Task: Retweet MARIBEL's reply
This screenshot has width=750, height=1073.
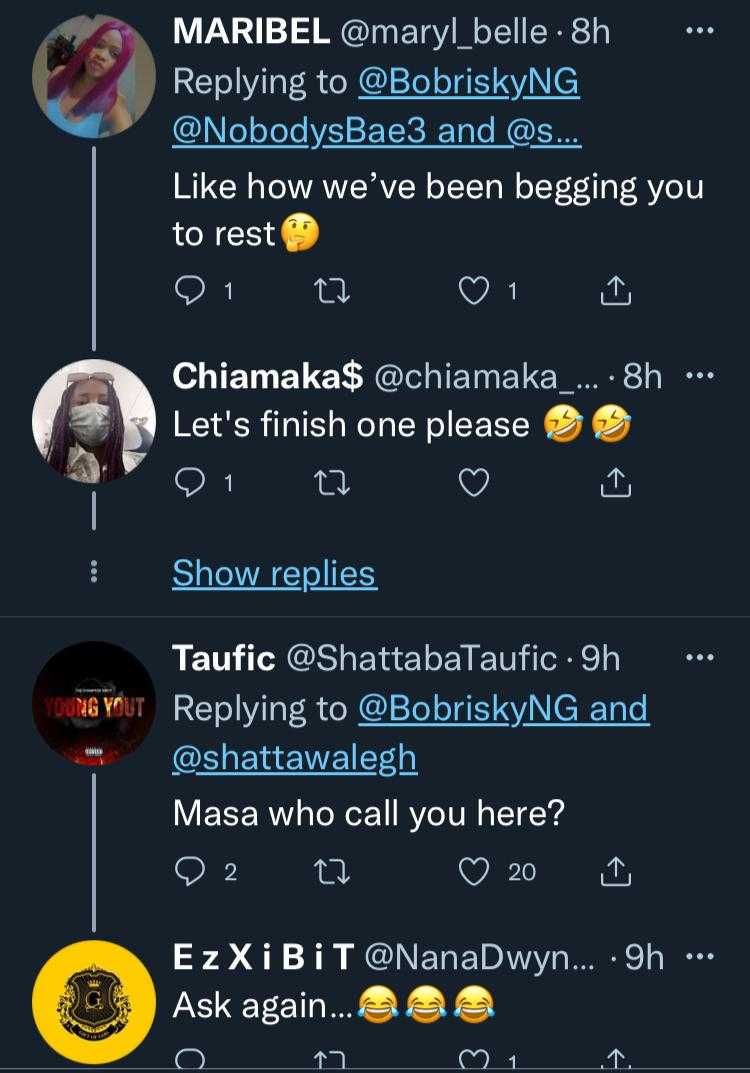Action: point(327,291)
